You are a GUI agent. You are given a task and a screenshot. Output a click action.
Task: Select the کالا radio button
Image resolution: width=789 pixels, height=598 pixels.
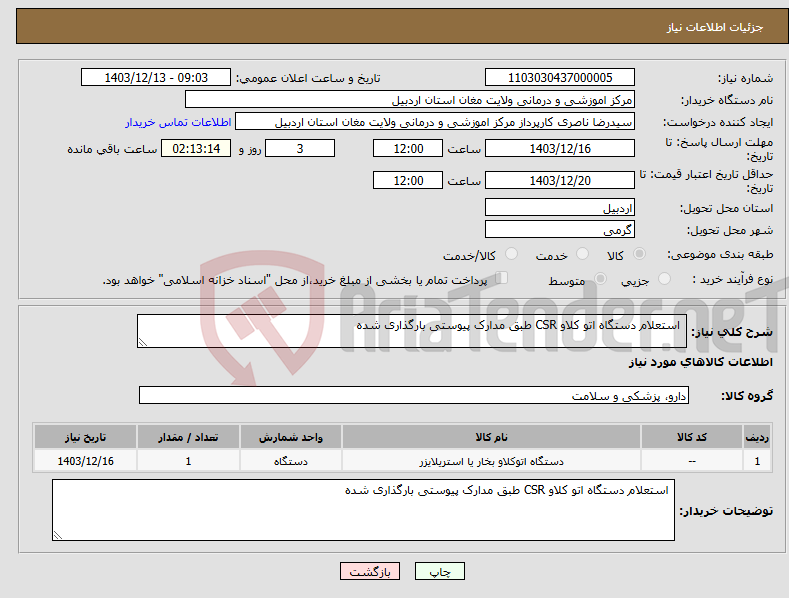639,254
